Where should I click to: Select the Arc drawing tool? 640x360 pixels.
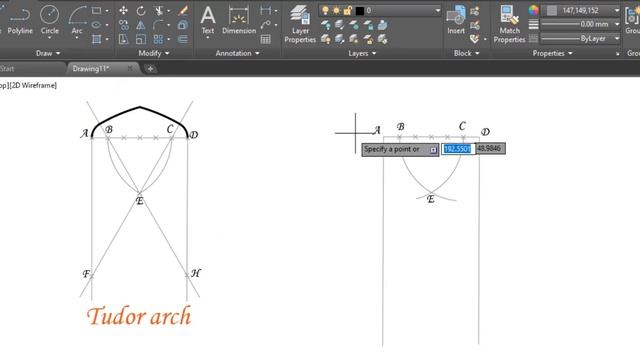tap(77, 20)
